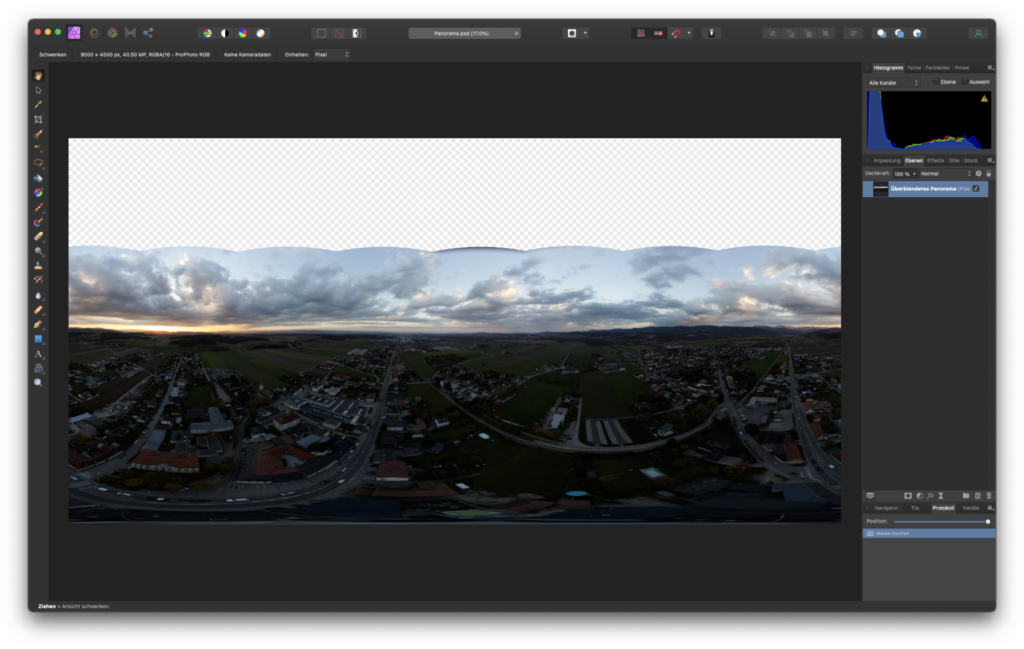1024x649 pixels.
Task: Click the Invert Selection icon
Action: pos(357,33)
